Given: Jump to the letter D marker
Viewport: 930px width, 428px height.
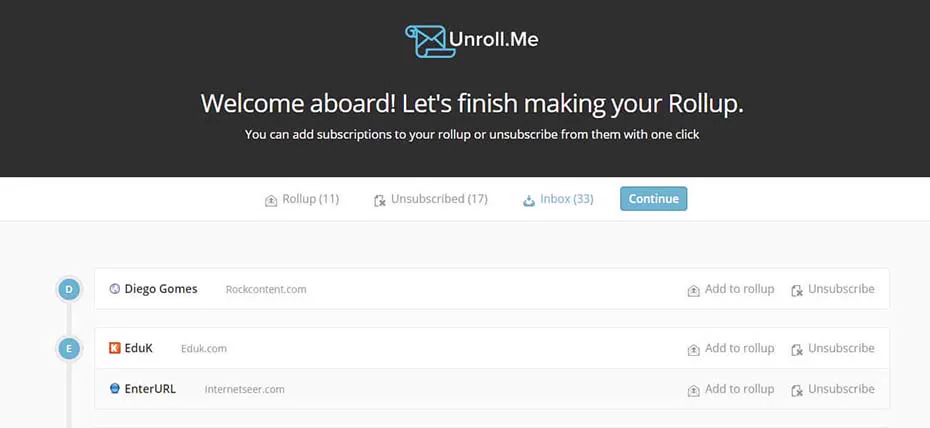Looking at the screenshot, I should (69, 289).
